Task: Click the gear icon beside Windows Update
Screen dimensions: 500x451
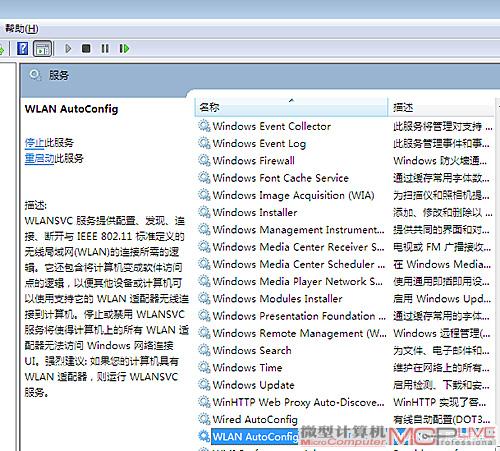Action: coord(204,385)
